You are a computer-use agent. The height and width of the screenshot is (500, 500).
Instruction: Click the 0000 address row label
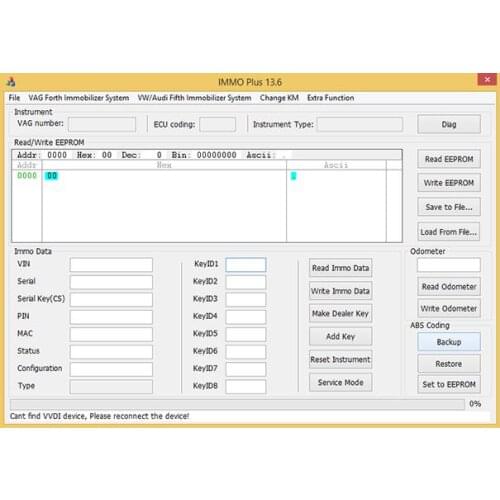27,176
